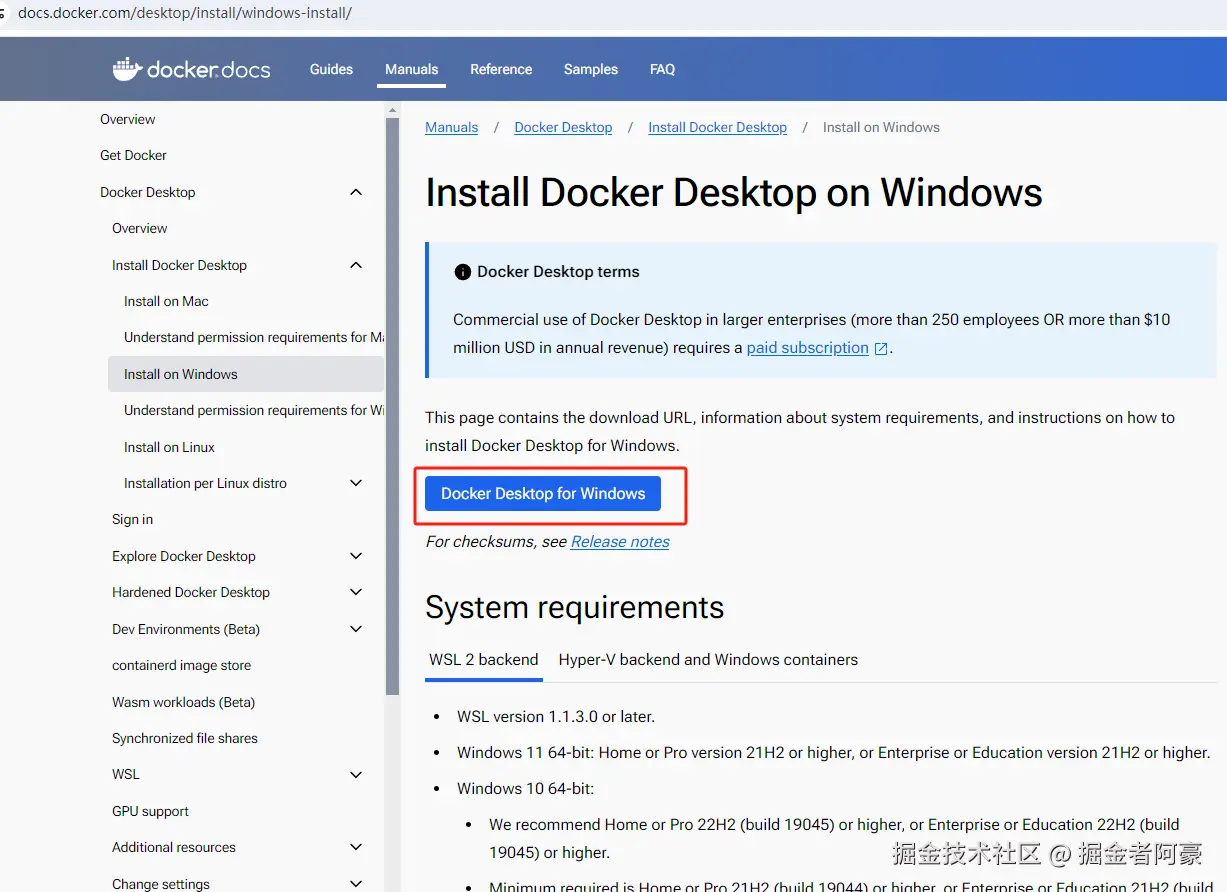Click external link icon after paid subscription
The image size is (1227, 892).
(881, 349)
